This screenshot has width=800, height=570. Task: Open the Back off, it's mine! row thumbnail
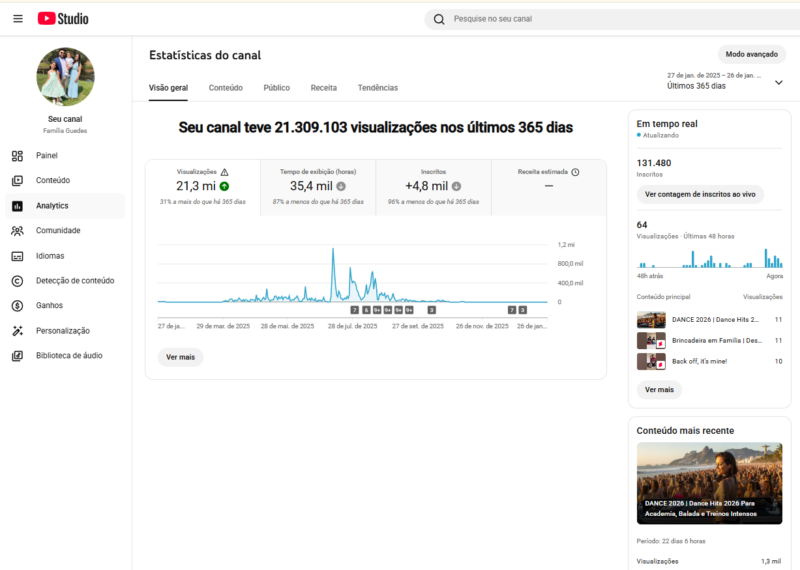coord(651,361)
